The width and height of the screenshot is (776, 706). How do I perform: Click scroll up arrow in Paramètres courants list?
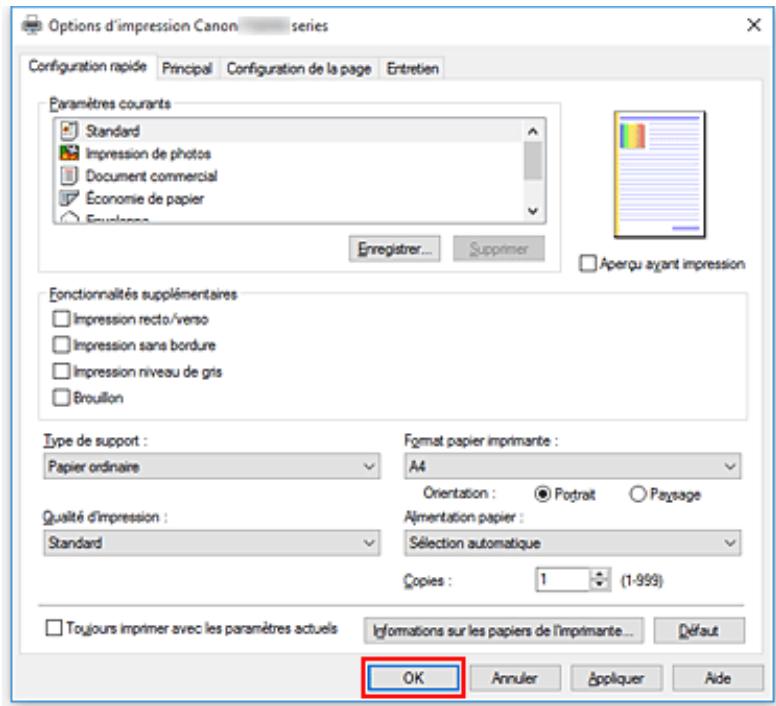coord(533,131)
